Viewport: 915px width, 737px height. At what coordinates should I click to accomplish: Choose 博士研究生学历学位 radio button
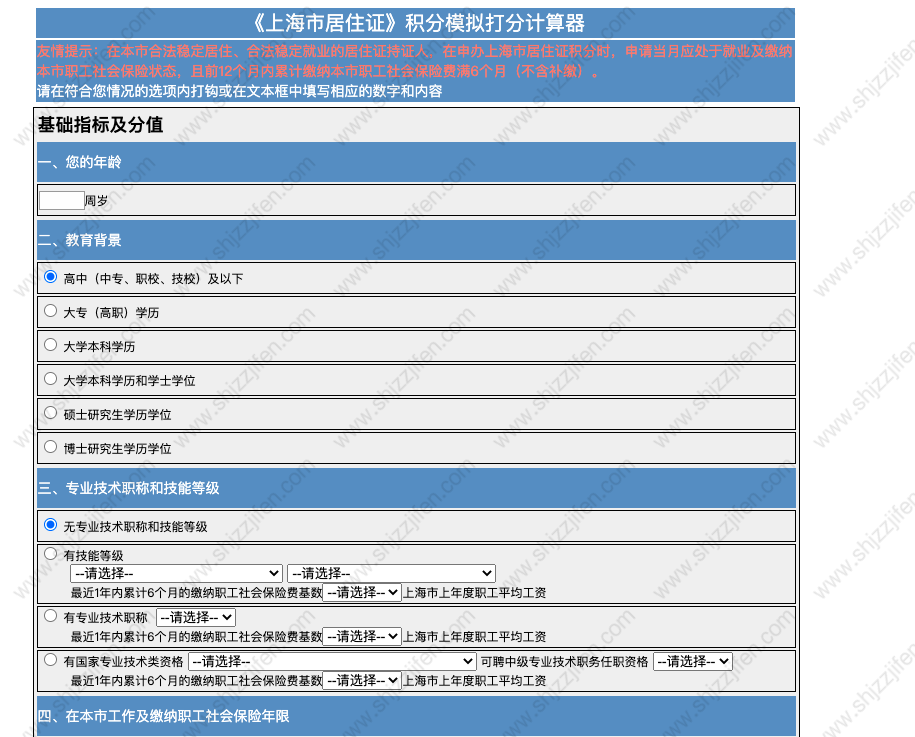[x=51, y=446]
